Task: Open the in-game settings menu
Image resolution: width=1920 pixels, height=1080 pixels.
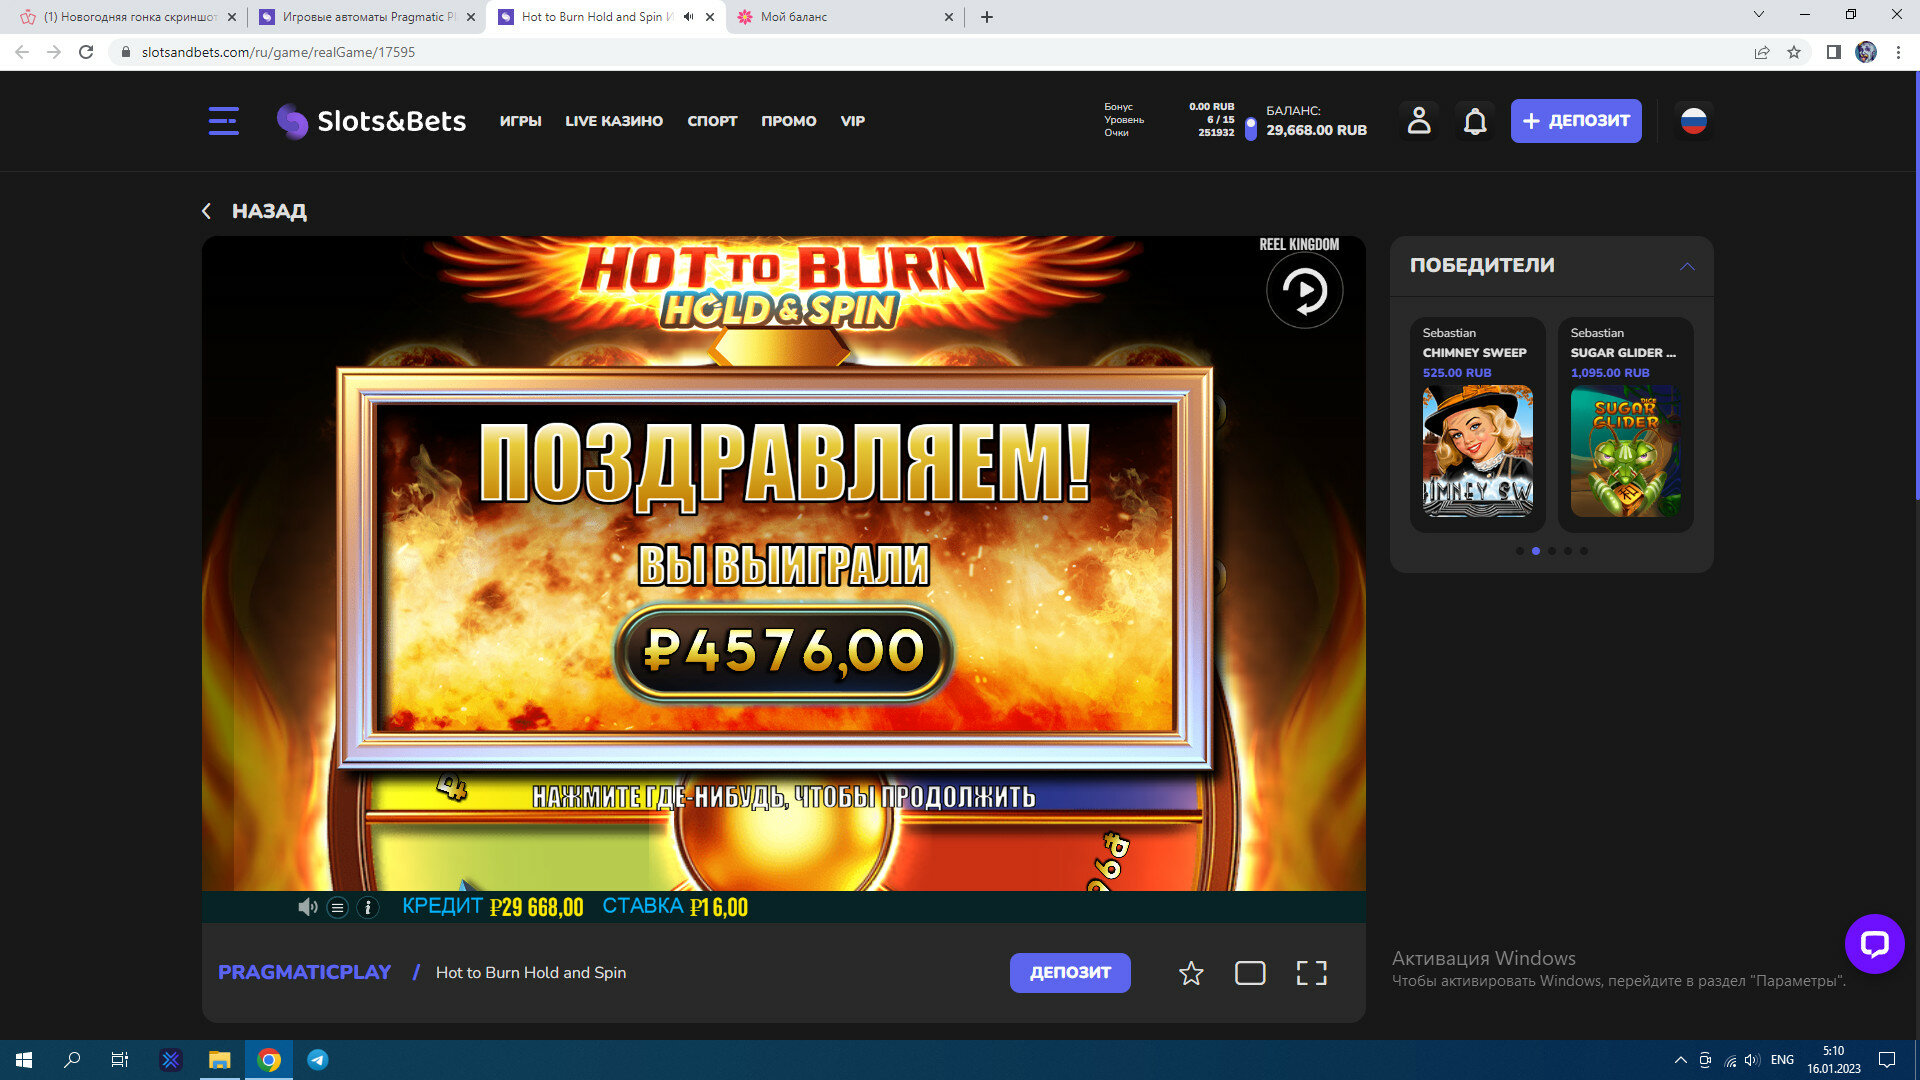Action: pos(338,907)
